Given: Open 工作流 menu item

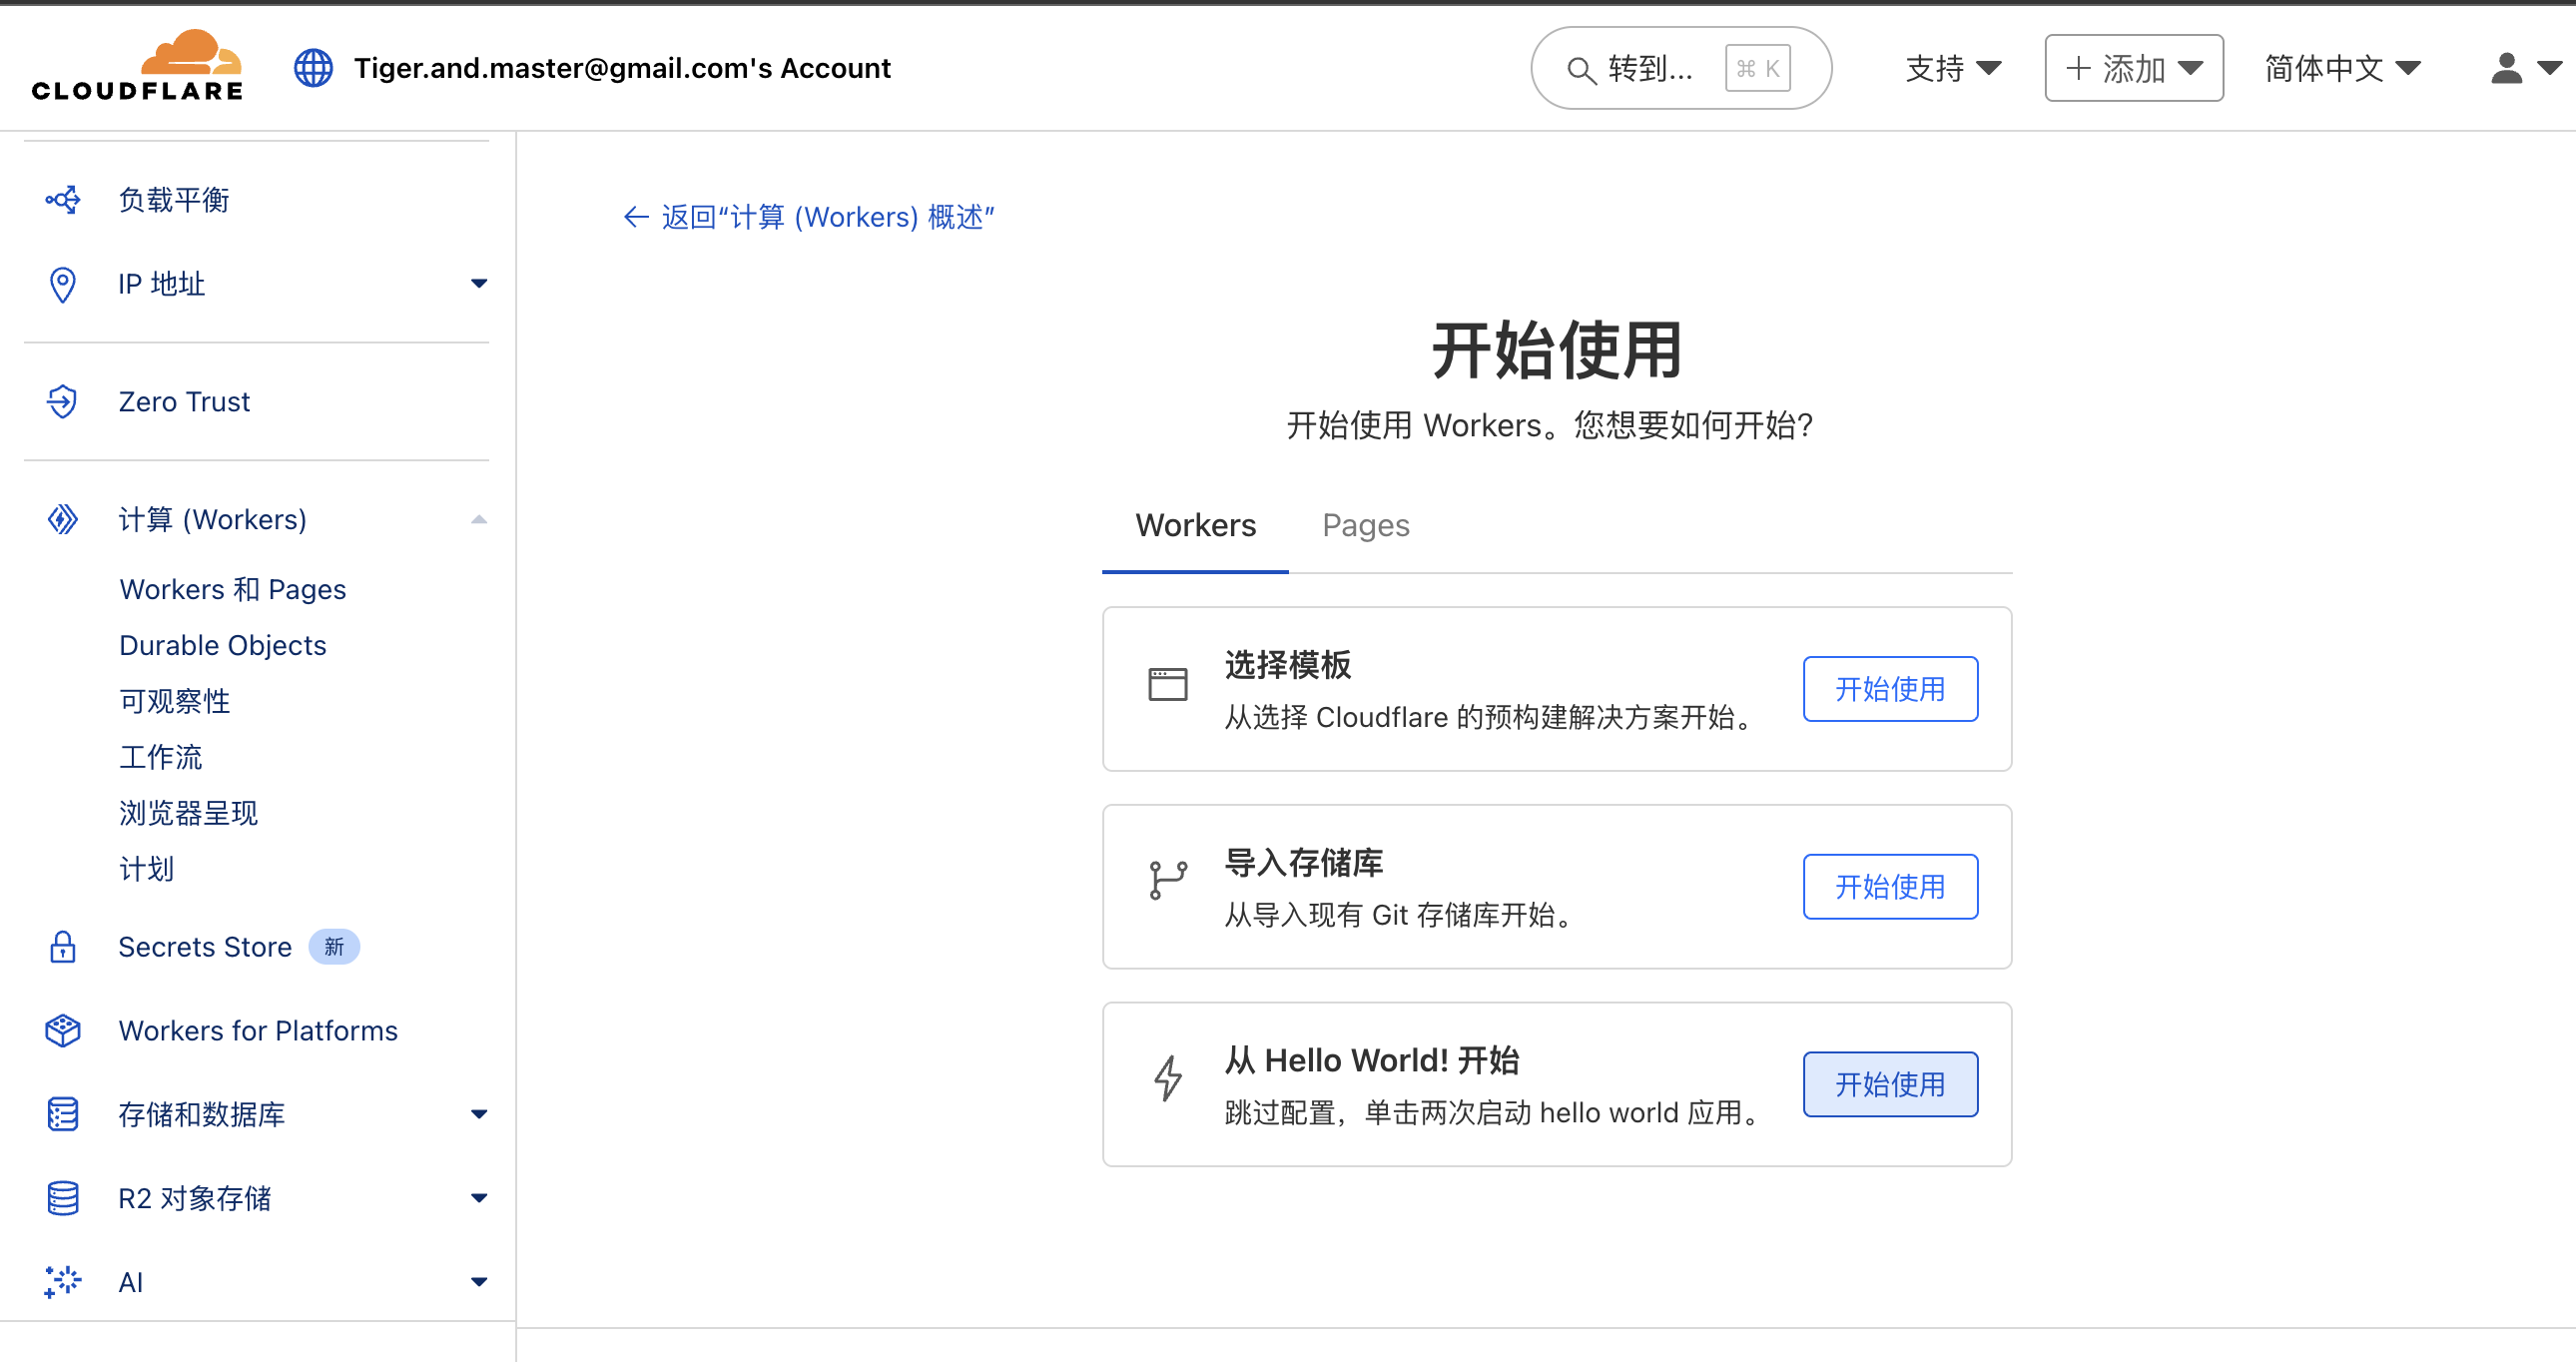Looking at the screenshot, I should 160,757.
